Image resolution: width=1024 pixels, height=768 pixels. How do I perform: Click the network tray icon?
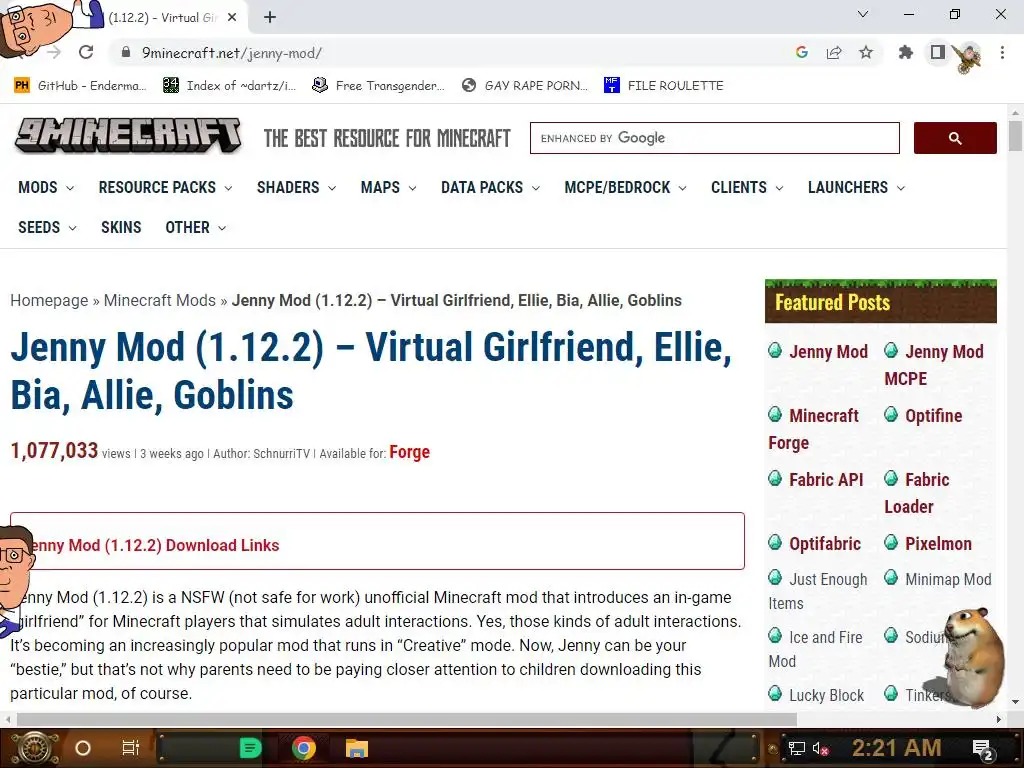[797, 748]
